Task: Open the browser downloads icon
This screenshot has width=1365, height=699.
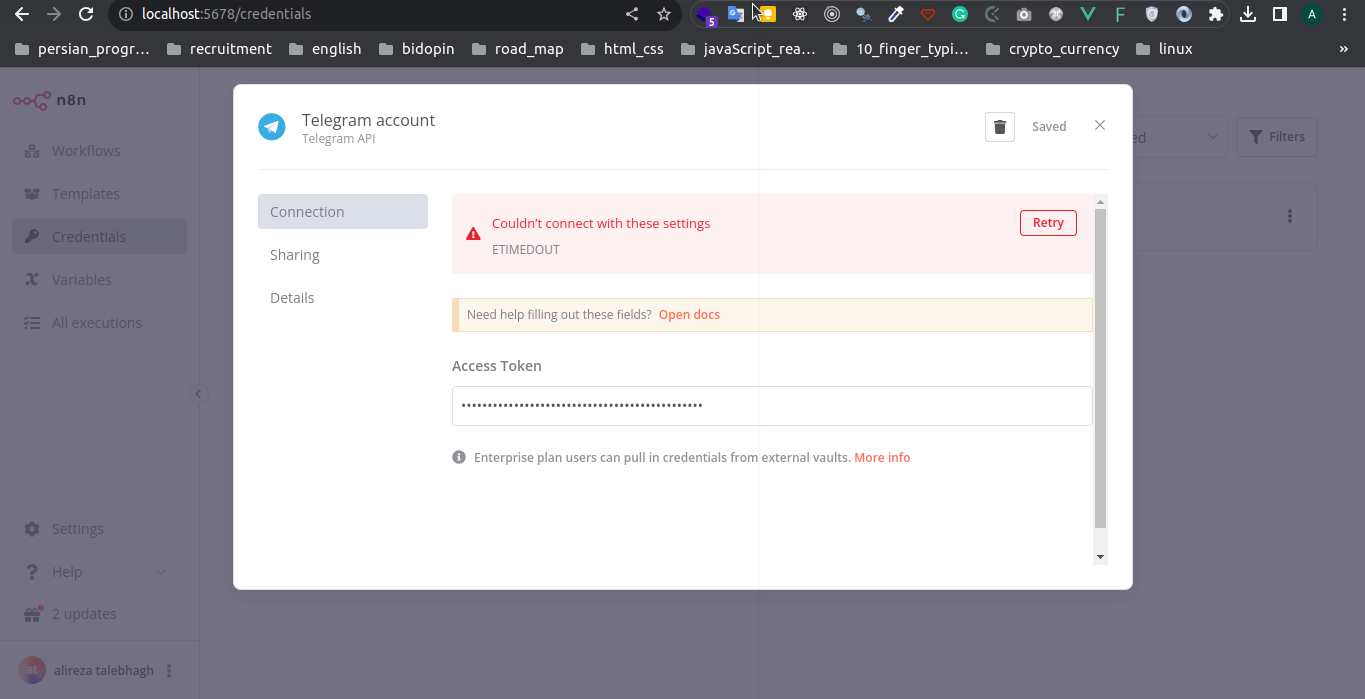Action: [1247, 14]
